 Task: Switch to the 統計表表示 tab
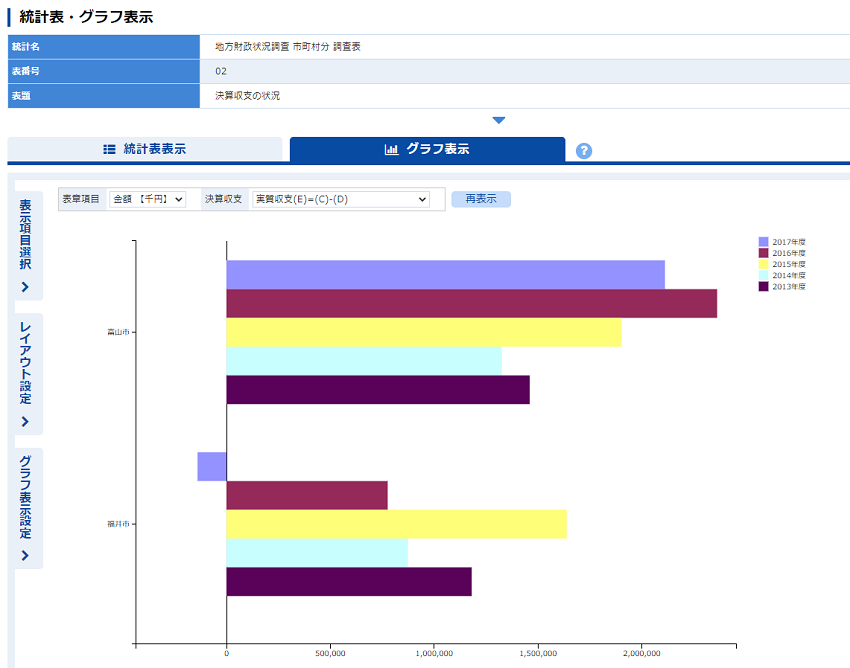tap(145, 150)
